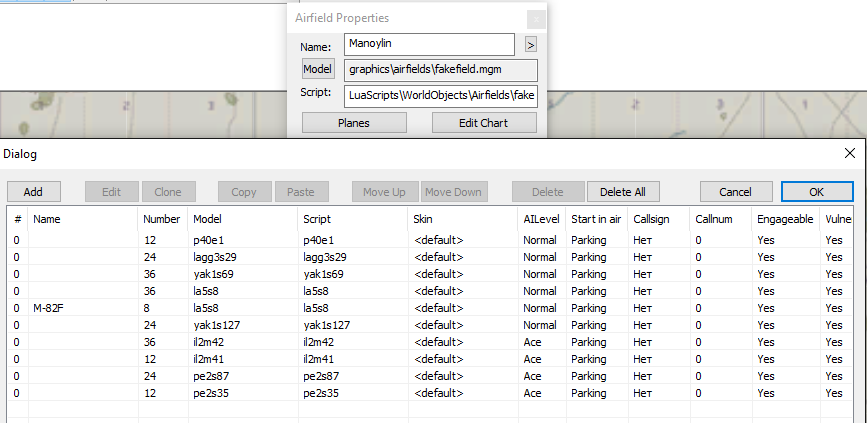Click the AILevel column header
The image size is (867, 423).
coord(542,219)
